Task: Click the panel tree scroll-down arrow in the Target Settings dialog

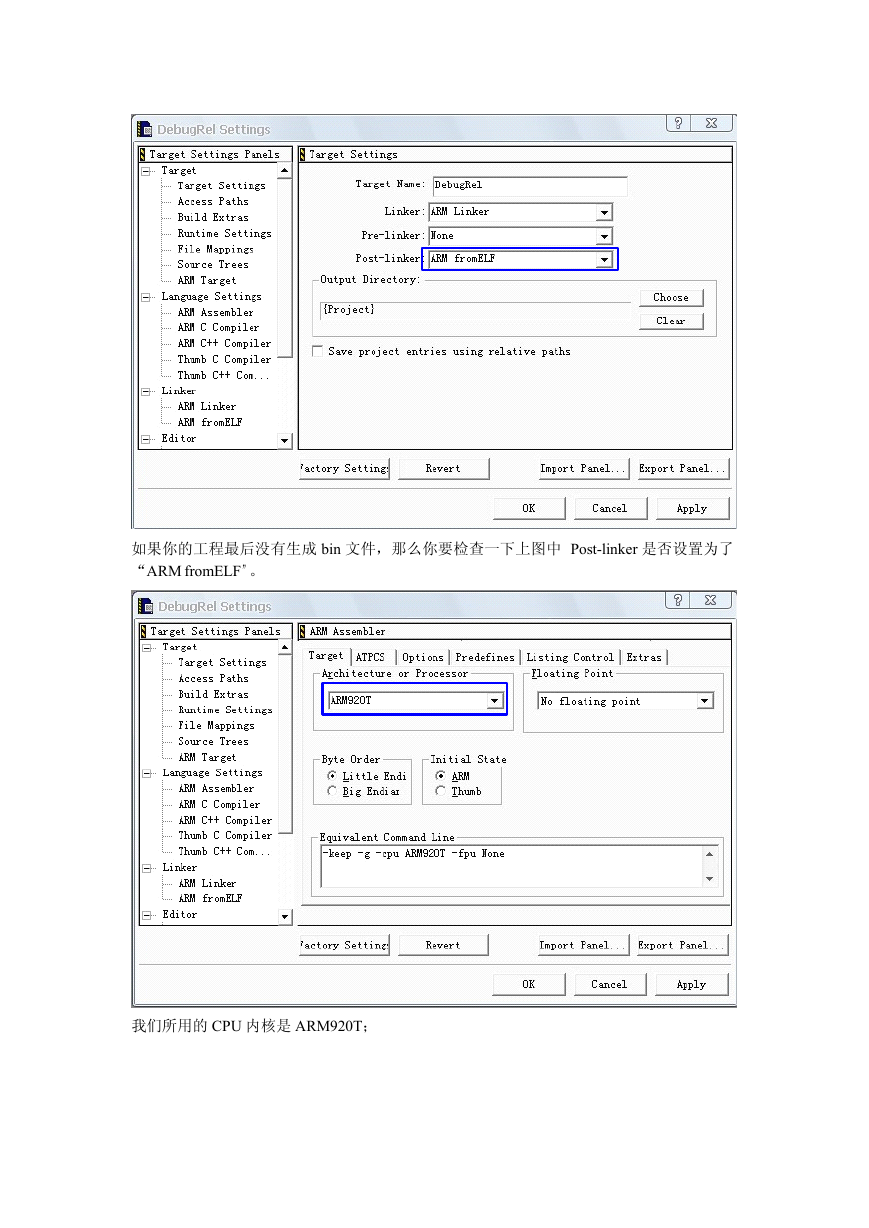Action: point(285,440)
